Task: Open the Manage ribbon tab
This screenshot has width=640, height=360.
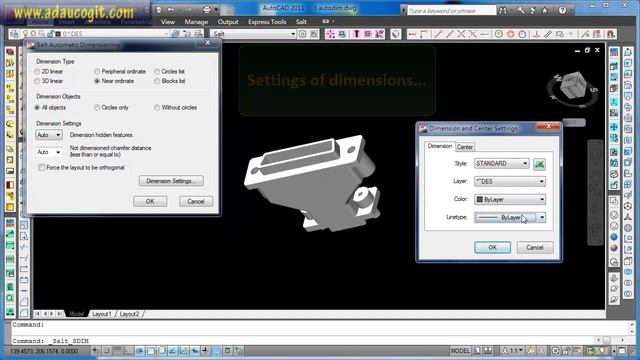Action: pyautogui.click(x=196, y=22)
